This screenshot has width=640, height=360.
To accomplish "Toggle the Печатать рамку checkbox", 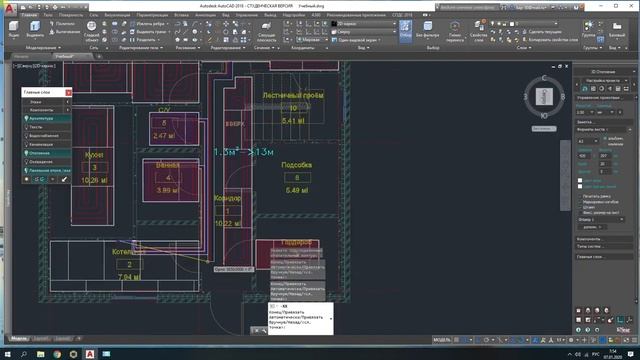I will [x=580, y=196].
